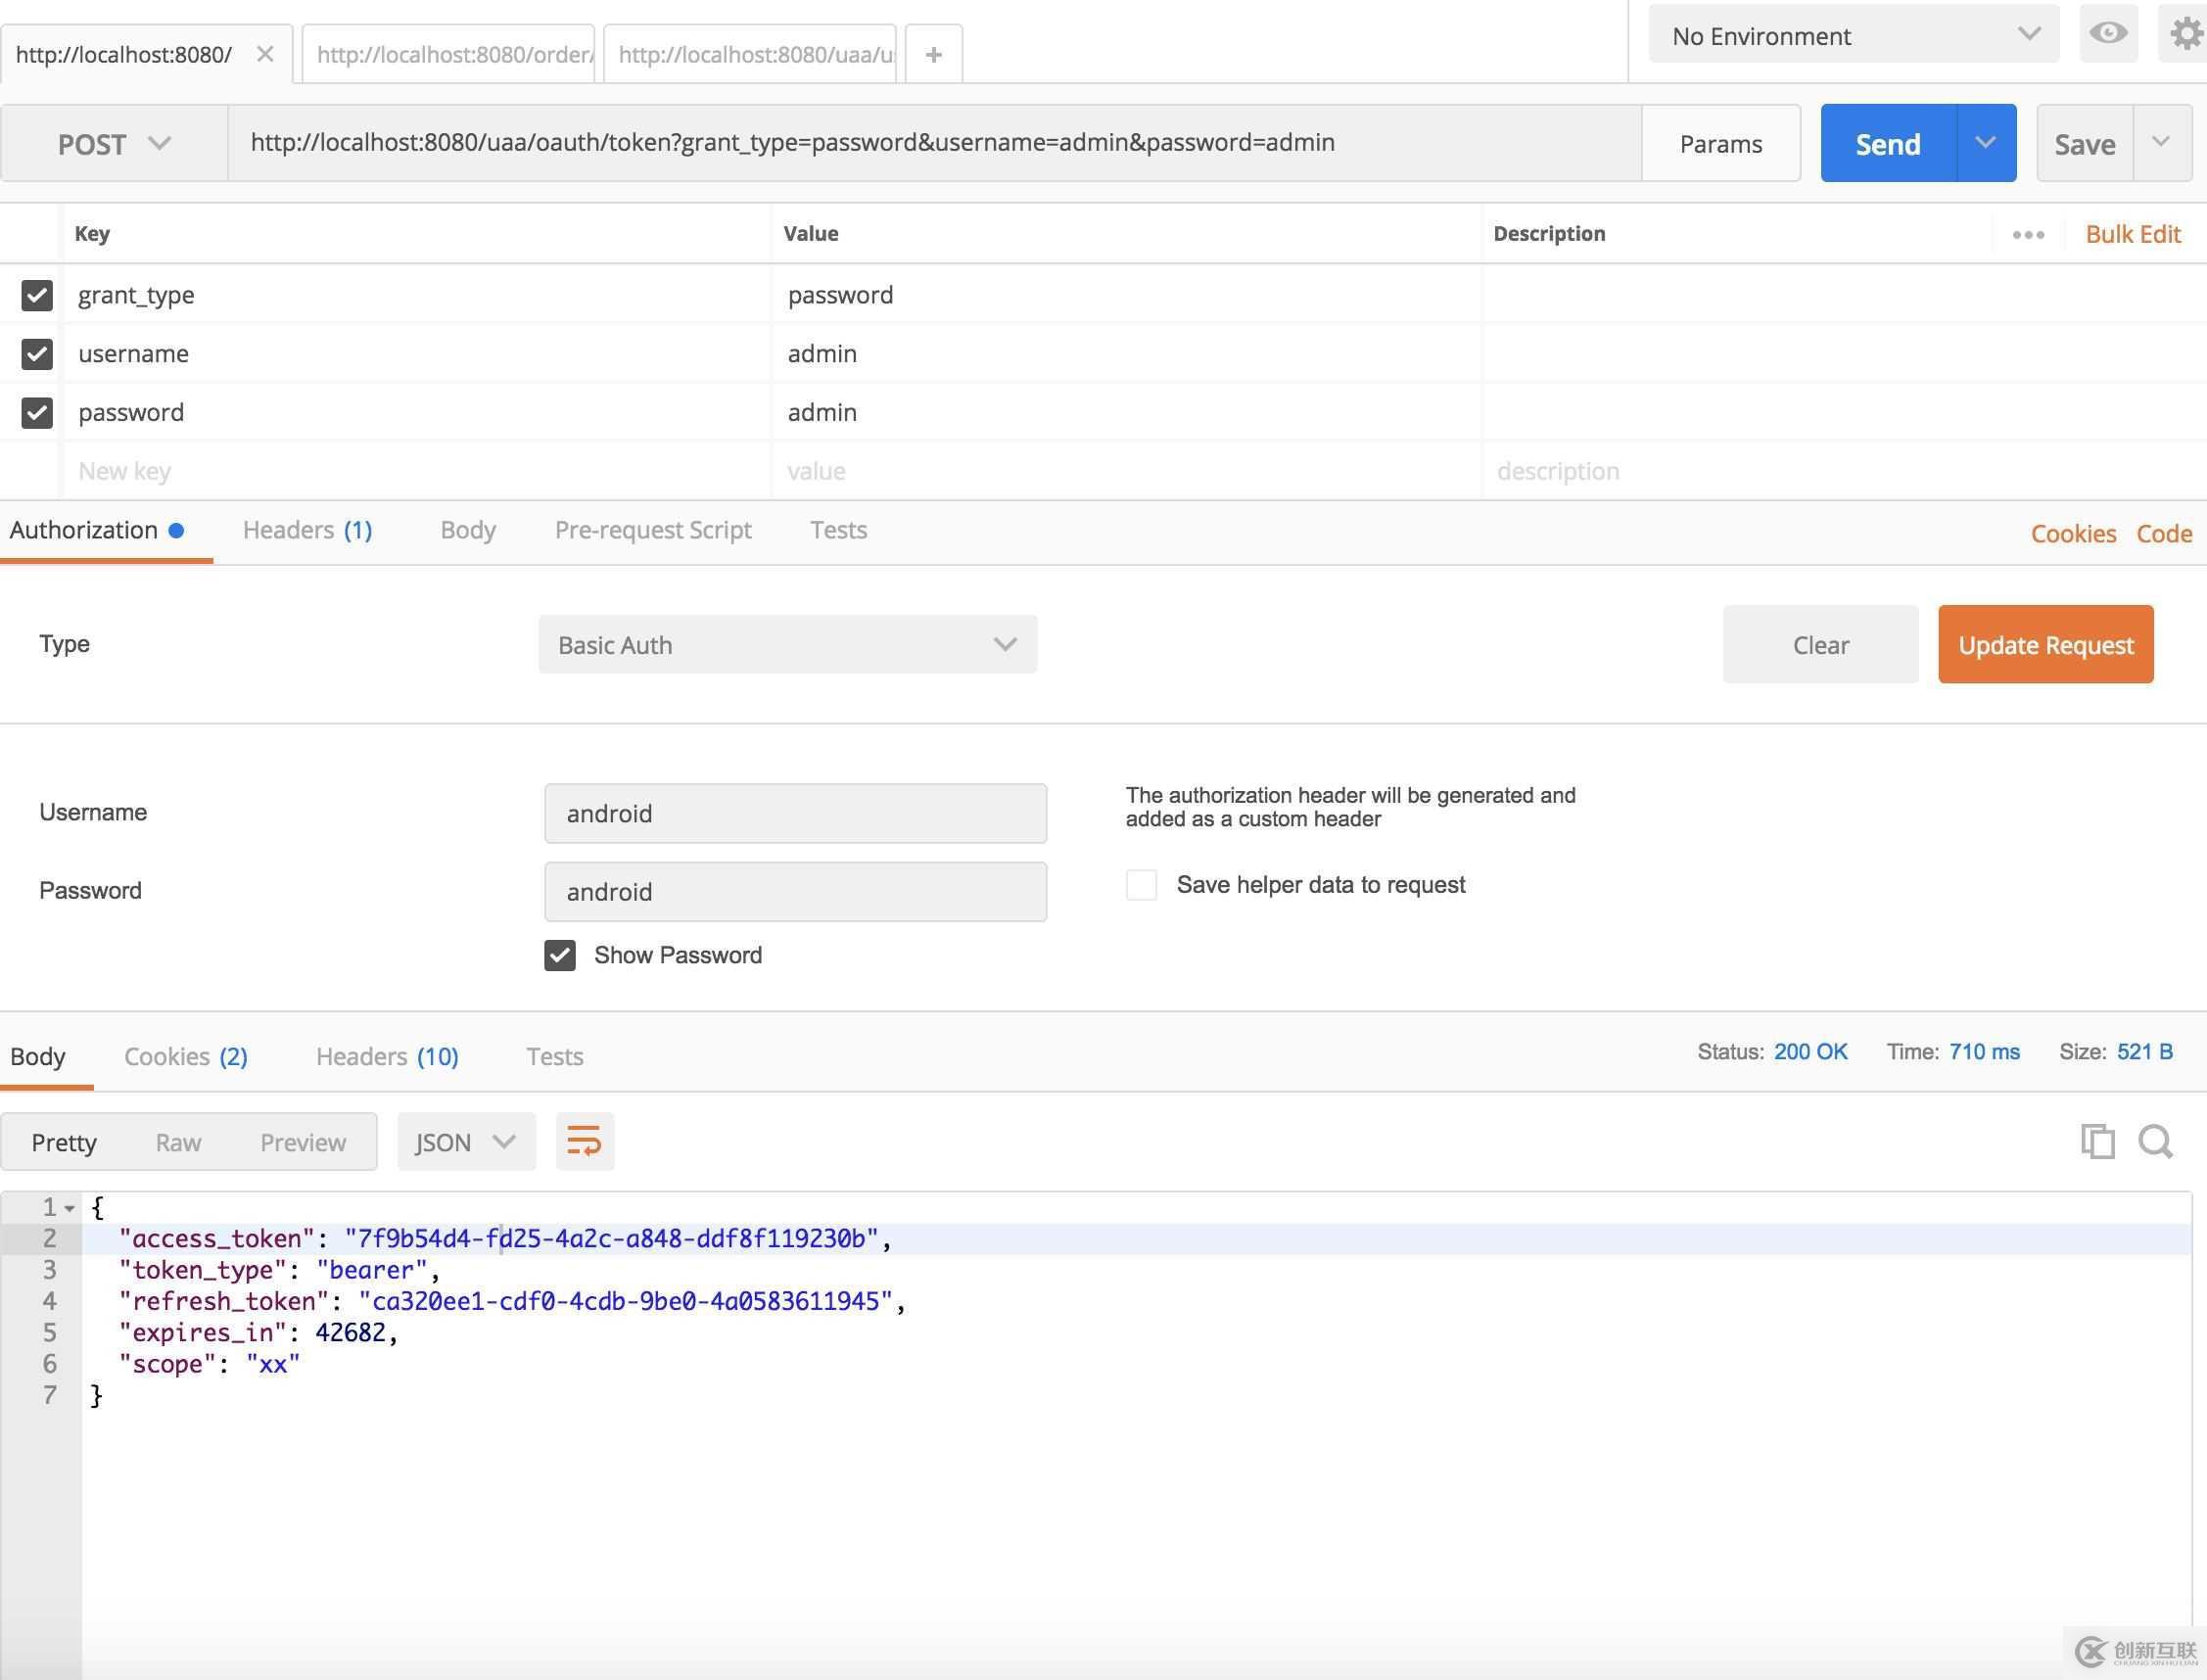Click the Bulk Edit link

pos(2132,234)
